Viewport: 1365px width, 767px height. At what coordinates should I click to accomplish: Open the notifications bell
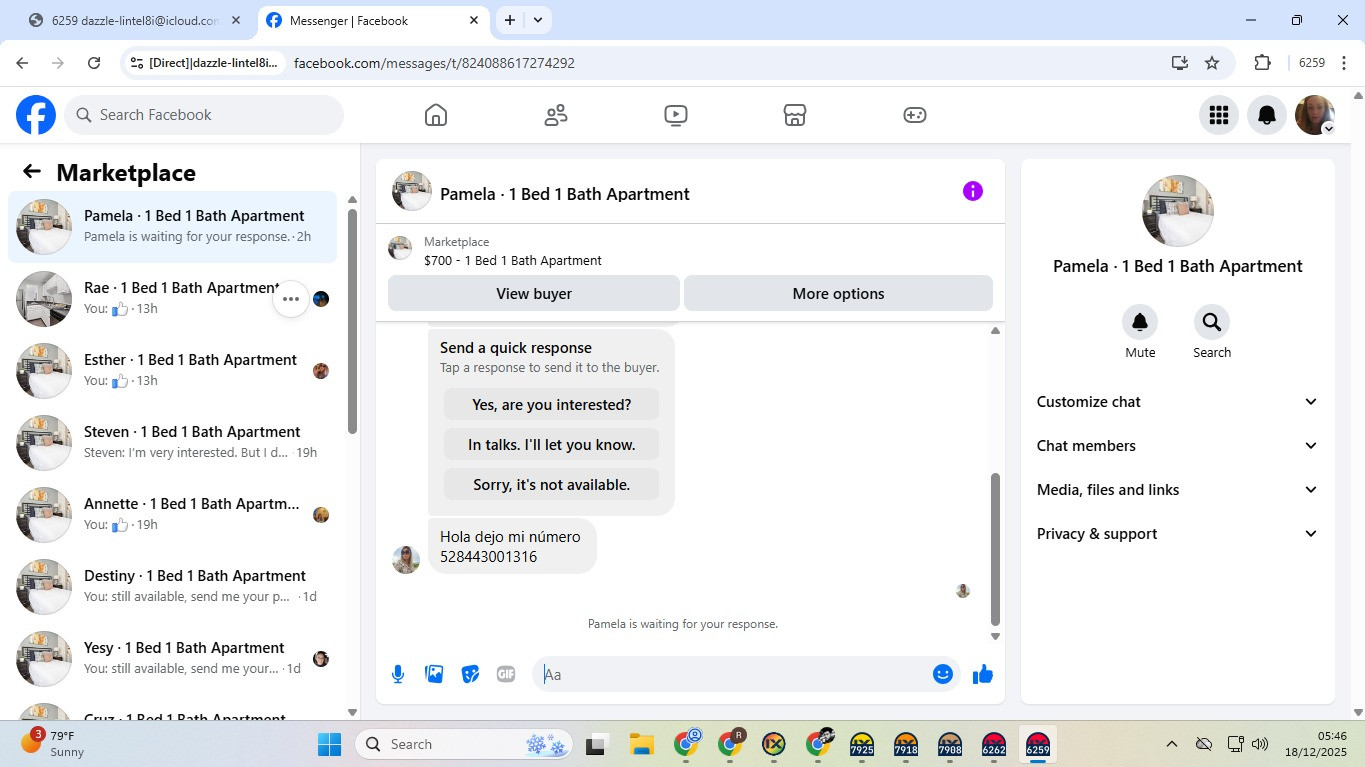[x=1267, y=115]
